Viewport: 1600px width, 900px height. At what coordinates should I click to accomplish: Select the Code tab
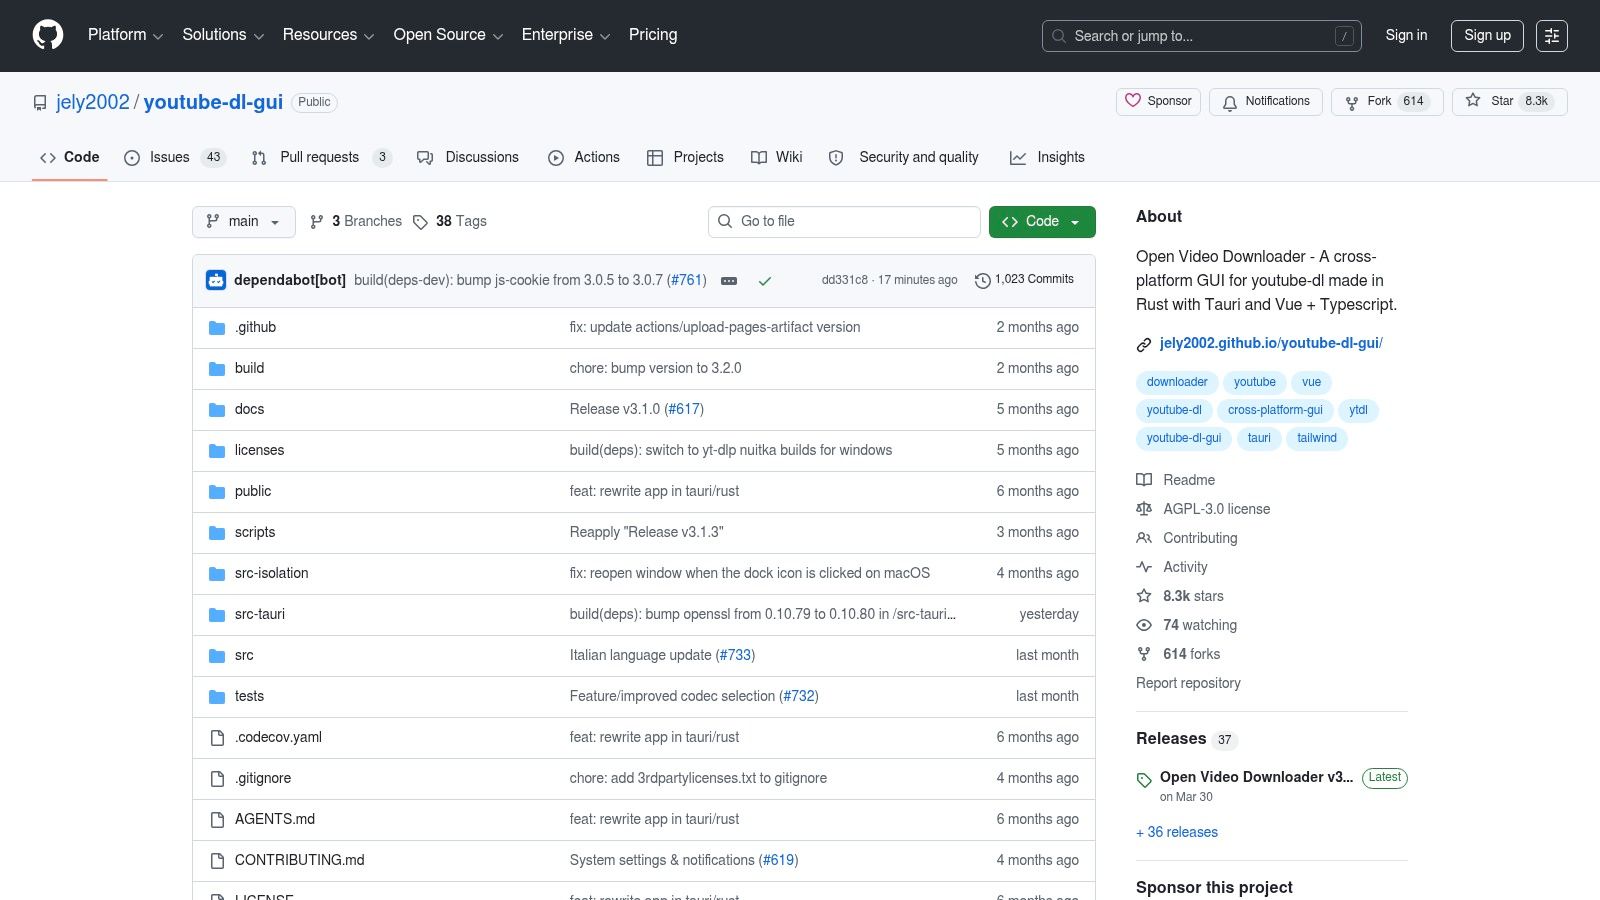pyautogui.click(x=70, y=157)
